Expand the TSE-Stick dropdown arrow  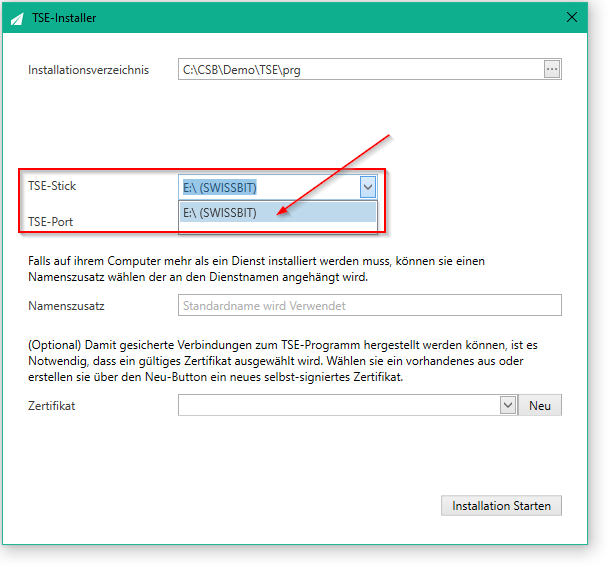367,187
